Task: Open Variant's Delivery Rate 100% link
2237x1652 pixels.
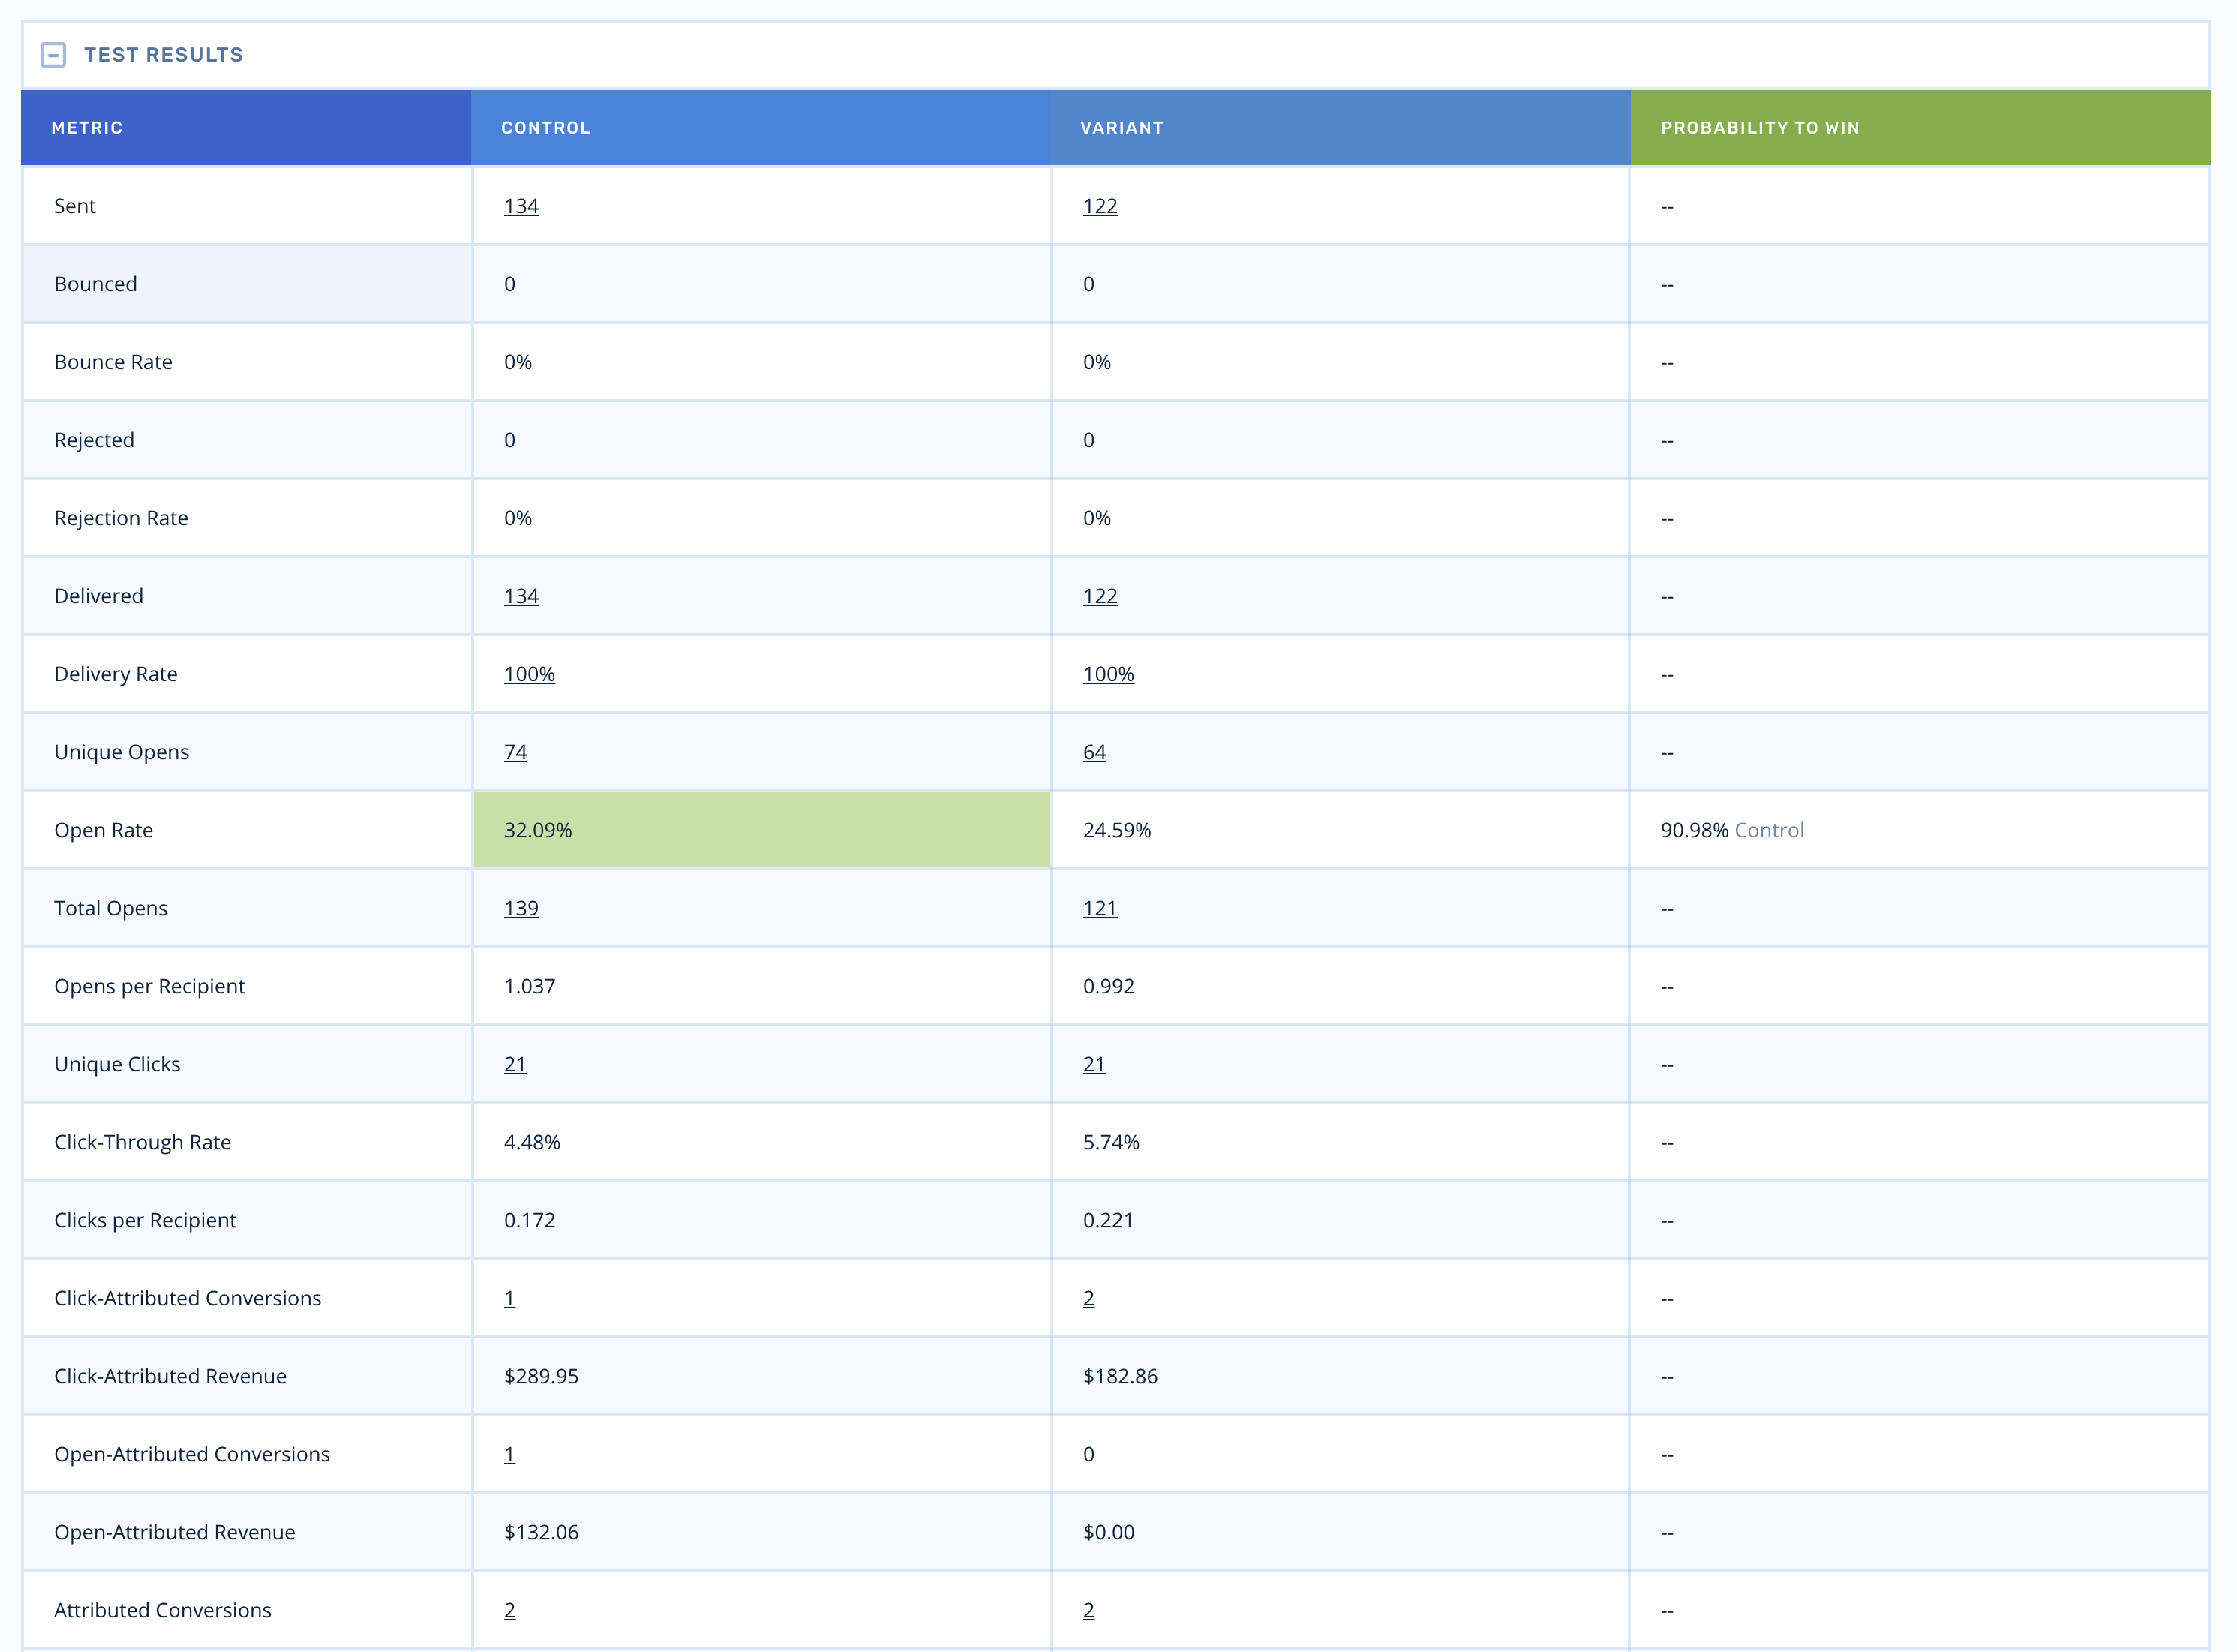Action: tap(1108, 674)
